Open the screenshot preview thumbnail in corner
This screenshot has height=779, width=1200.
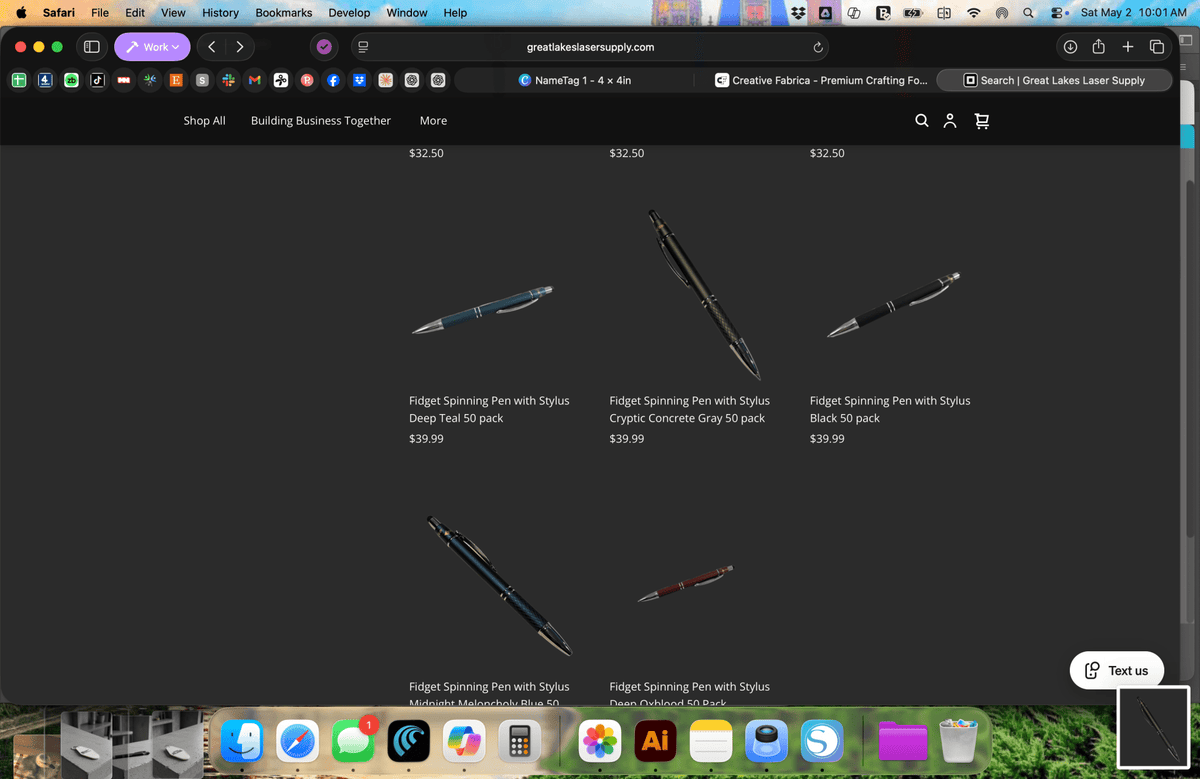tap(1153, 727)
